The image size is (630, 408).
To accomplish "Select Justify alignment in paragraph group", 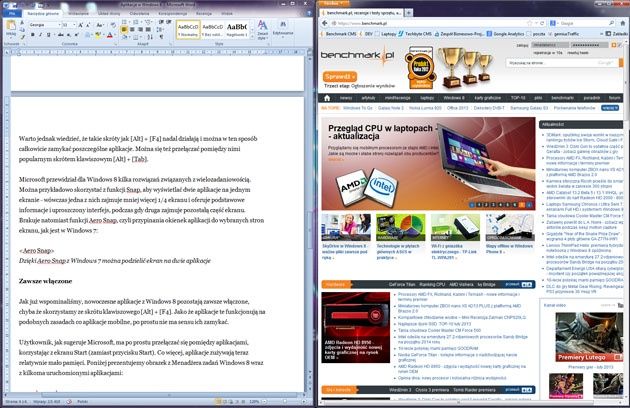I will (148, 29).
